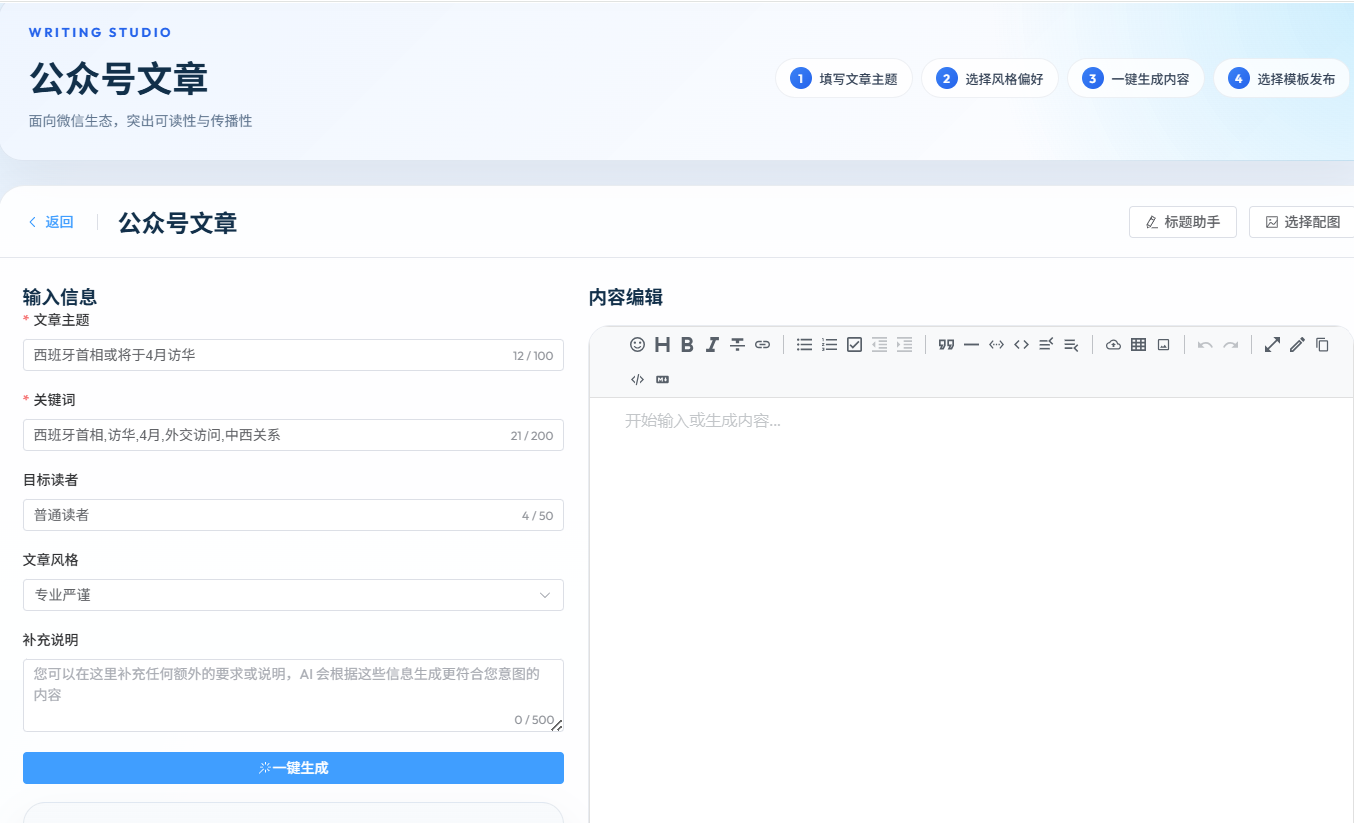The height and width of the screenshot is (823, 1354).
Task: Grab the 补充说明 textarea resize handle
Action: click(557, 726)
